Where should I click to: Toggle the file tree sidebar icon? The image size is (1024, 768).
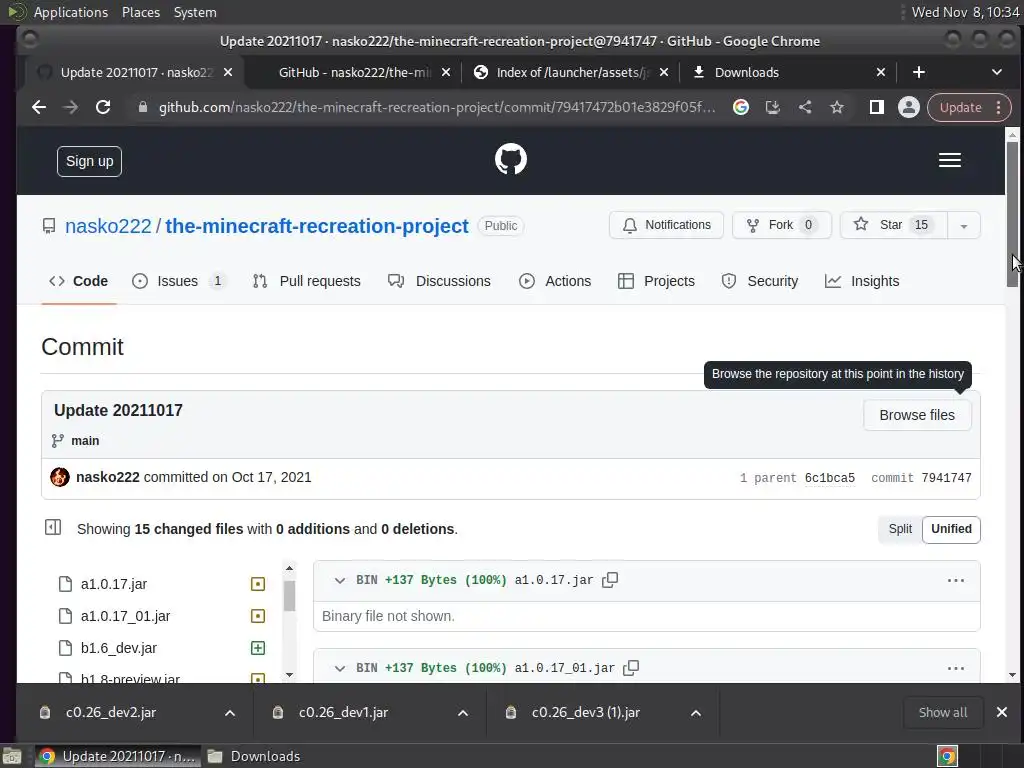tap(53, 527)
